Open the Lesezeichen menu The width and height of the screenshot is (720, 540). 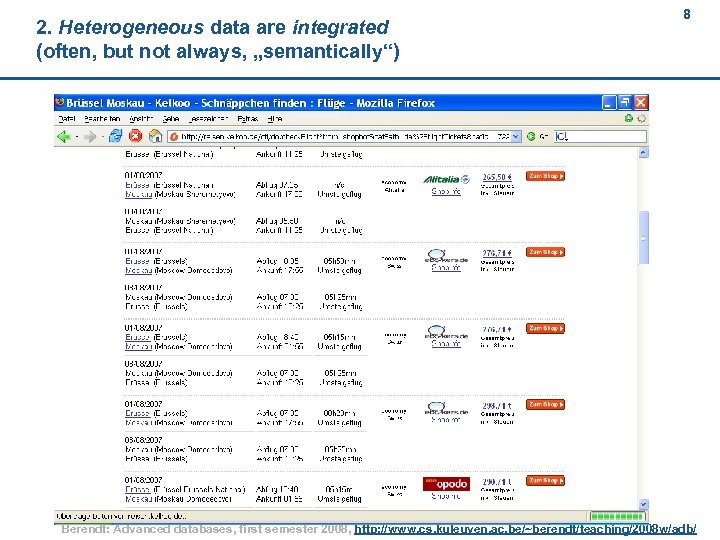click(x=208, y=119)
